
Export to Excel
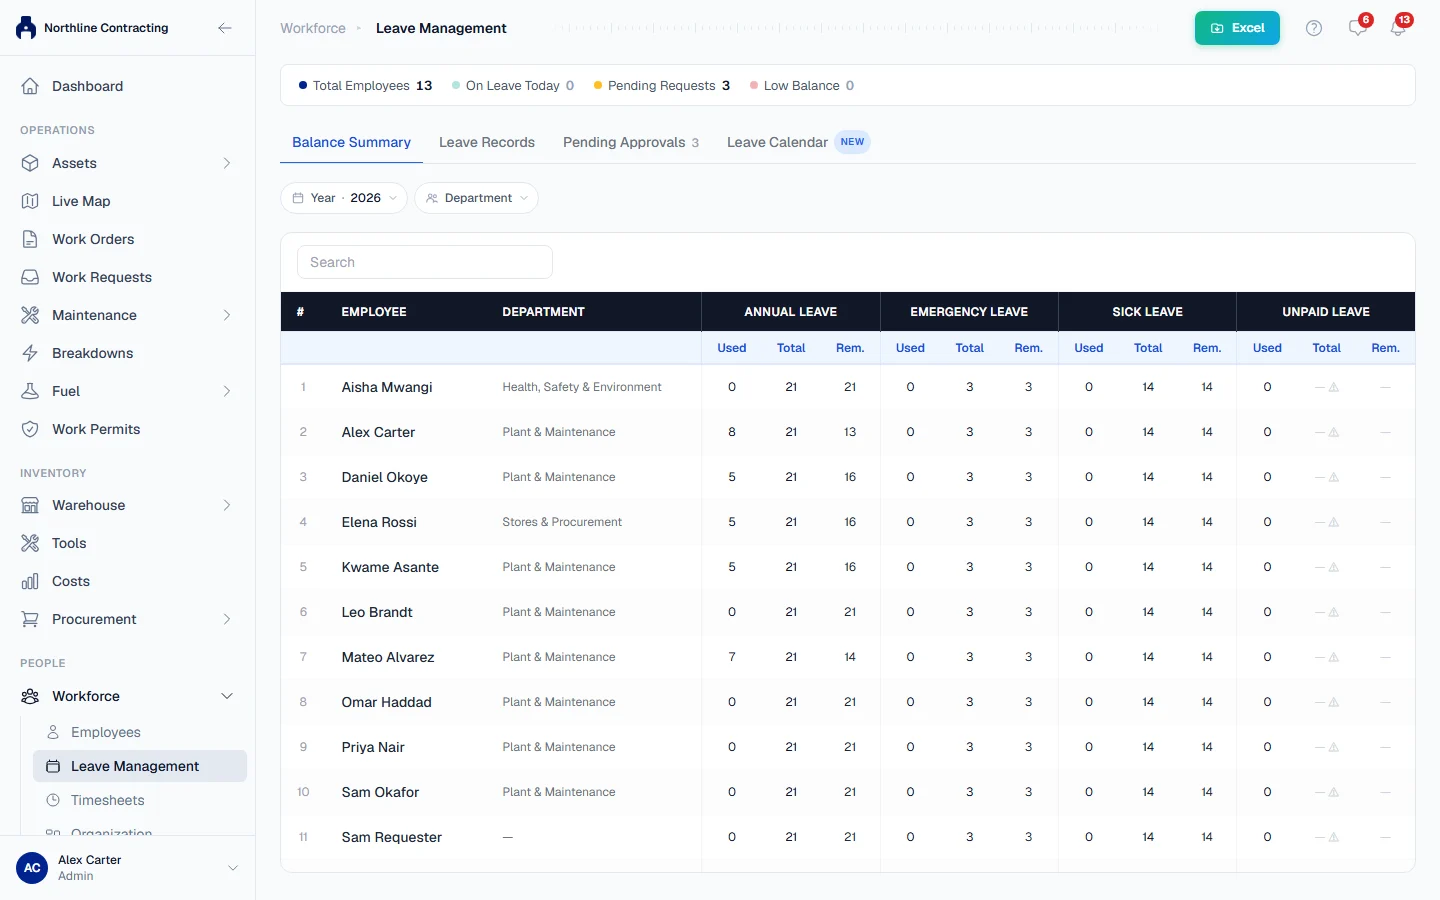click(x=1237, y=28)
